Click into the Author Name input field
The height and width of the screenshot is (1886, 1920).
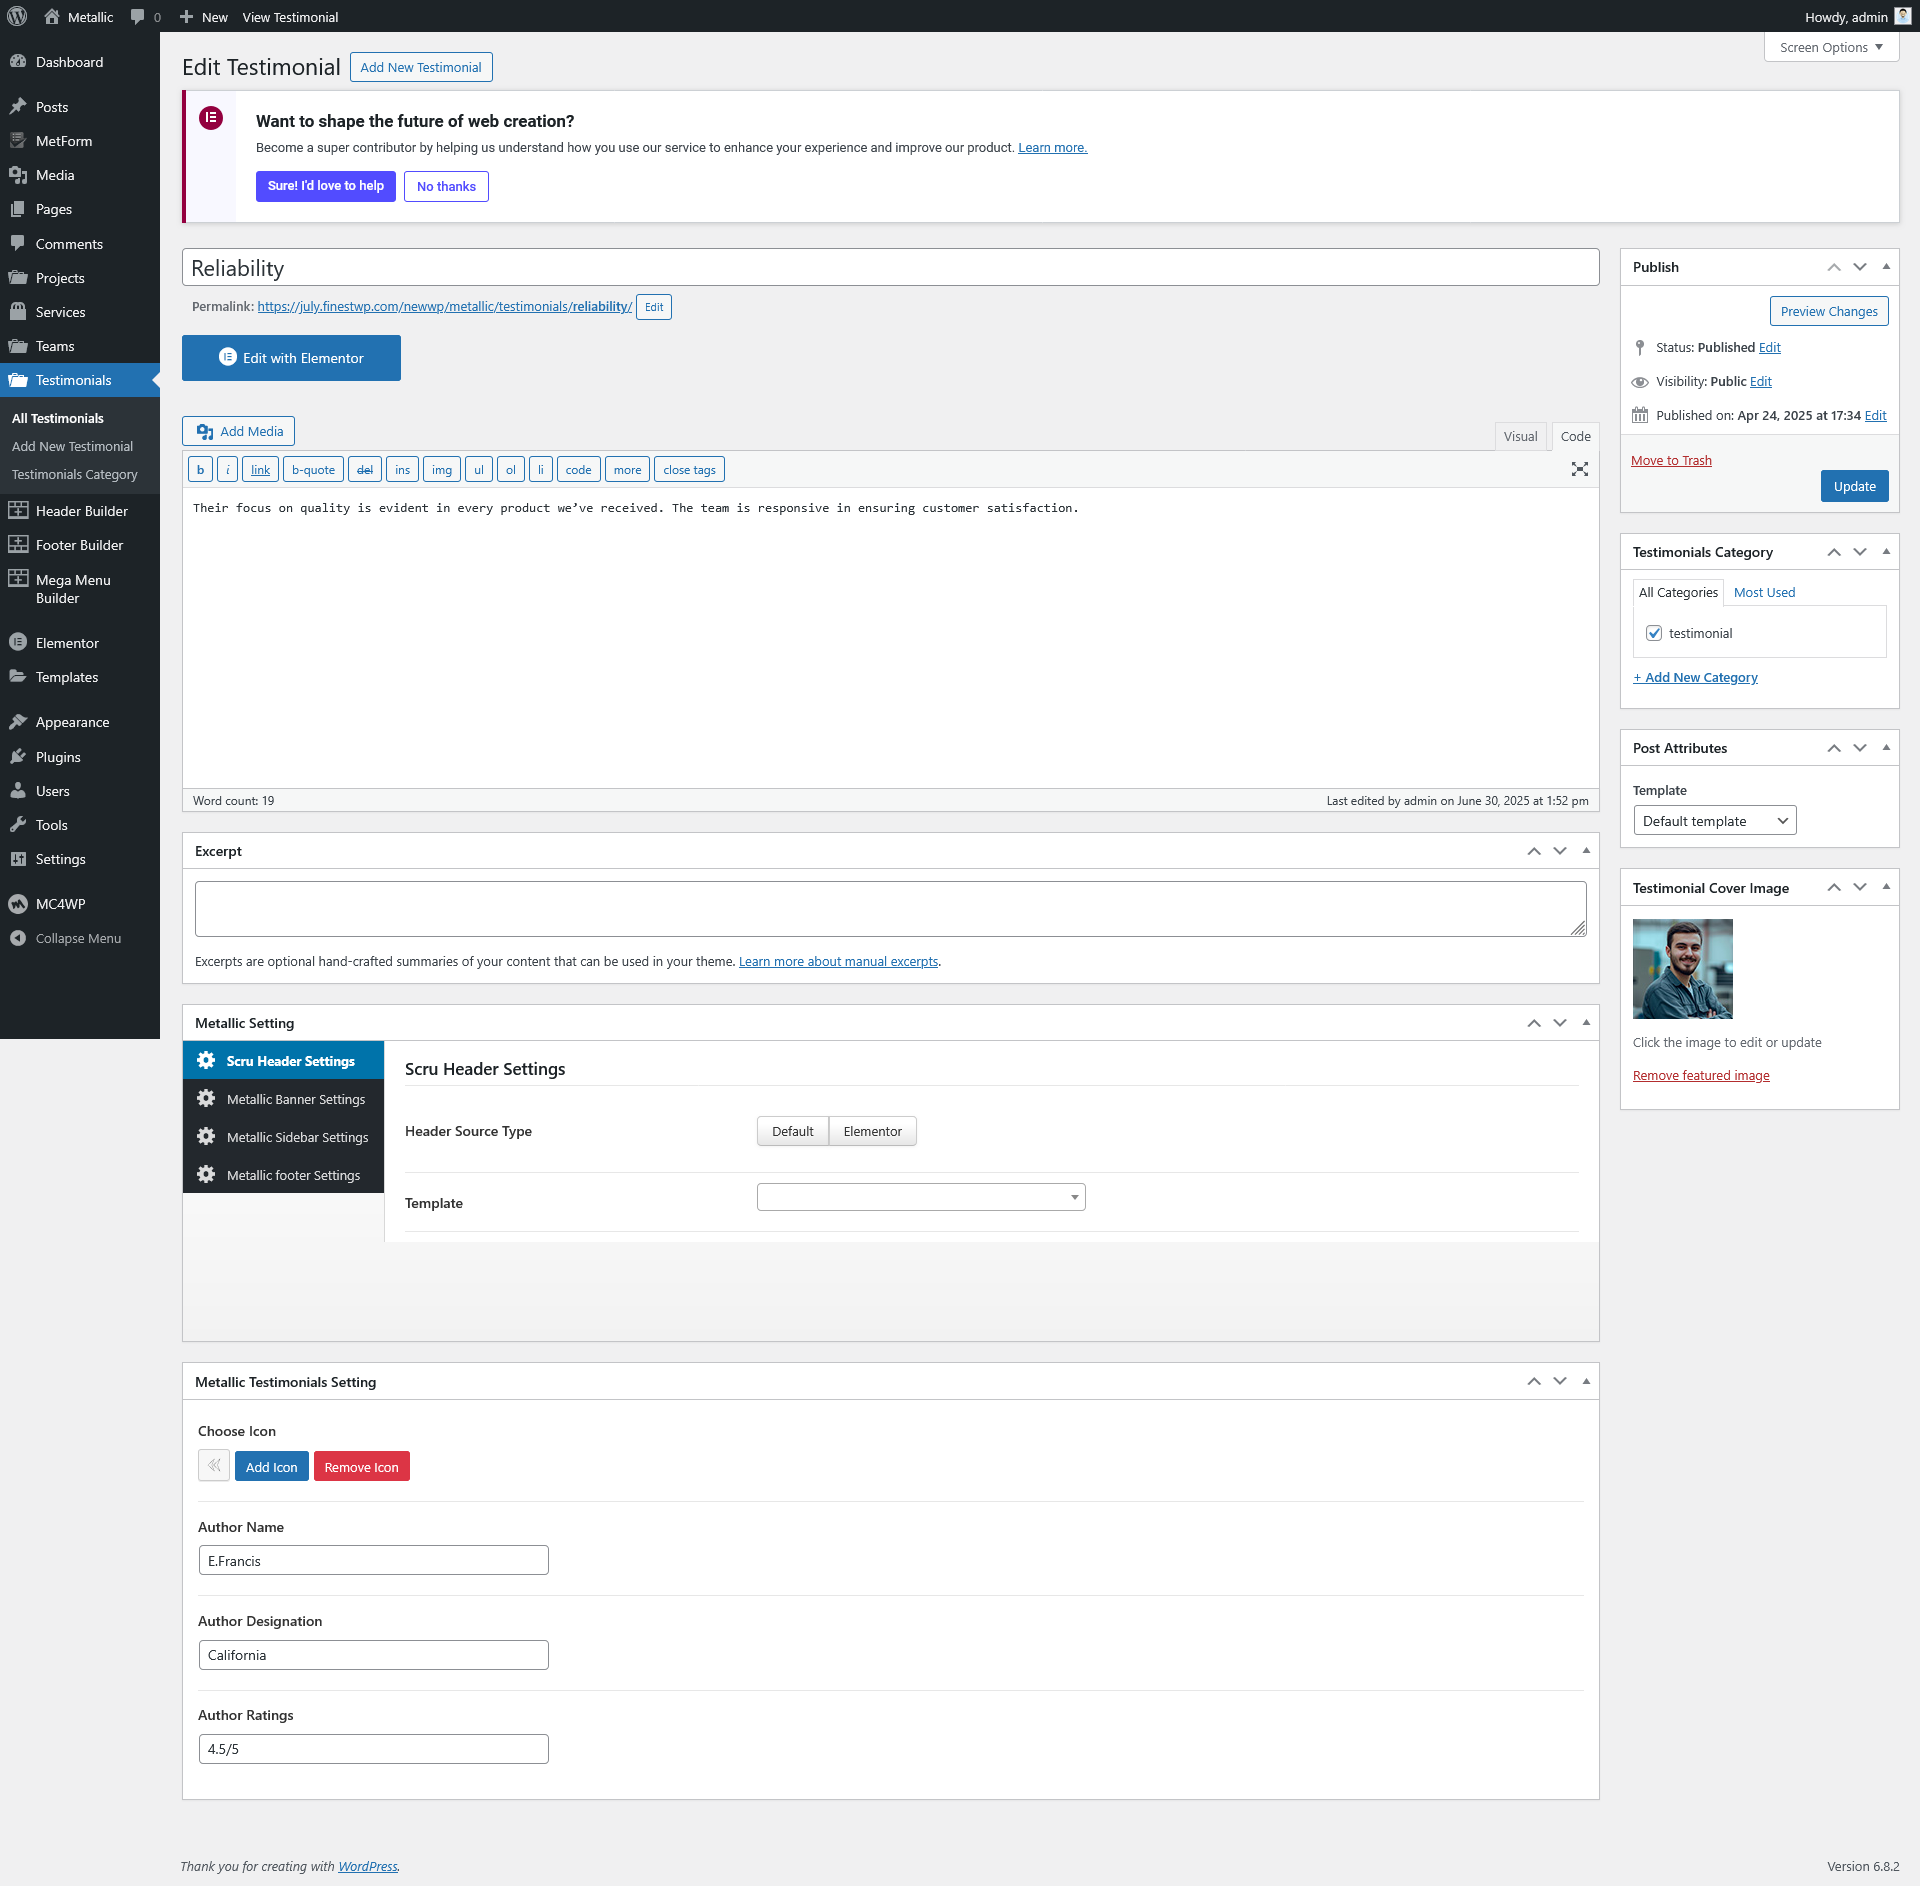pyautogui.click(x=373, y=1560)
